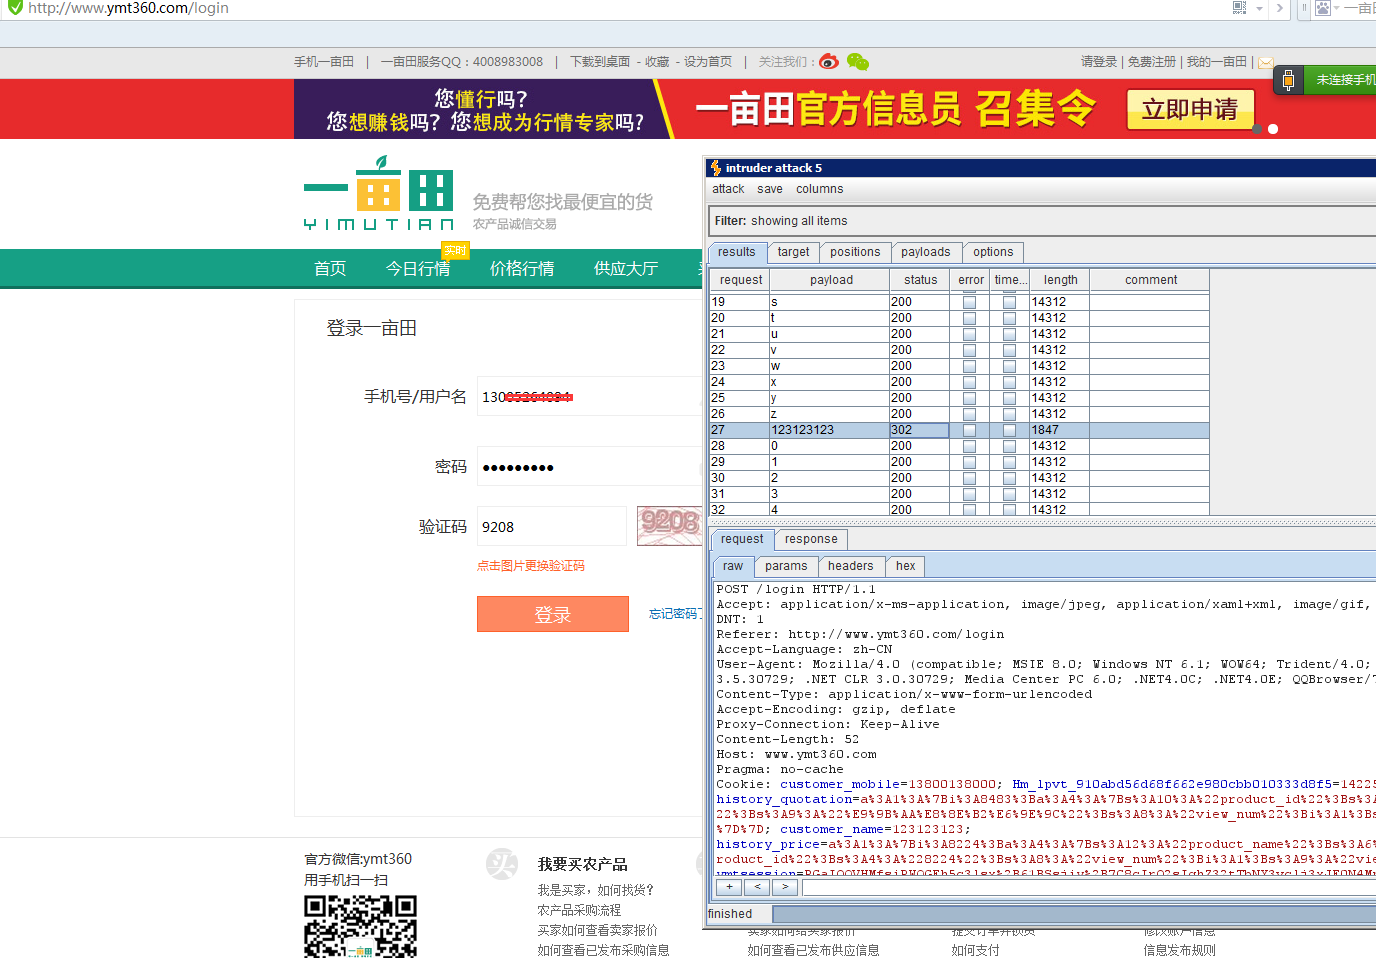Viewport: 1376px width, 958px height.
Task: Open dropdown arrow next to QR icon
Action: pos(1259,8)
